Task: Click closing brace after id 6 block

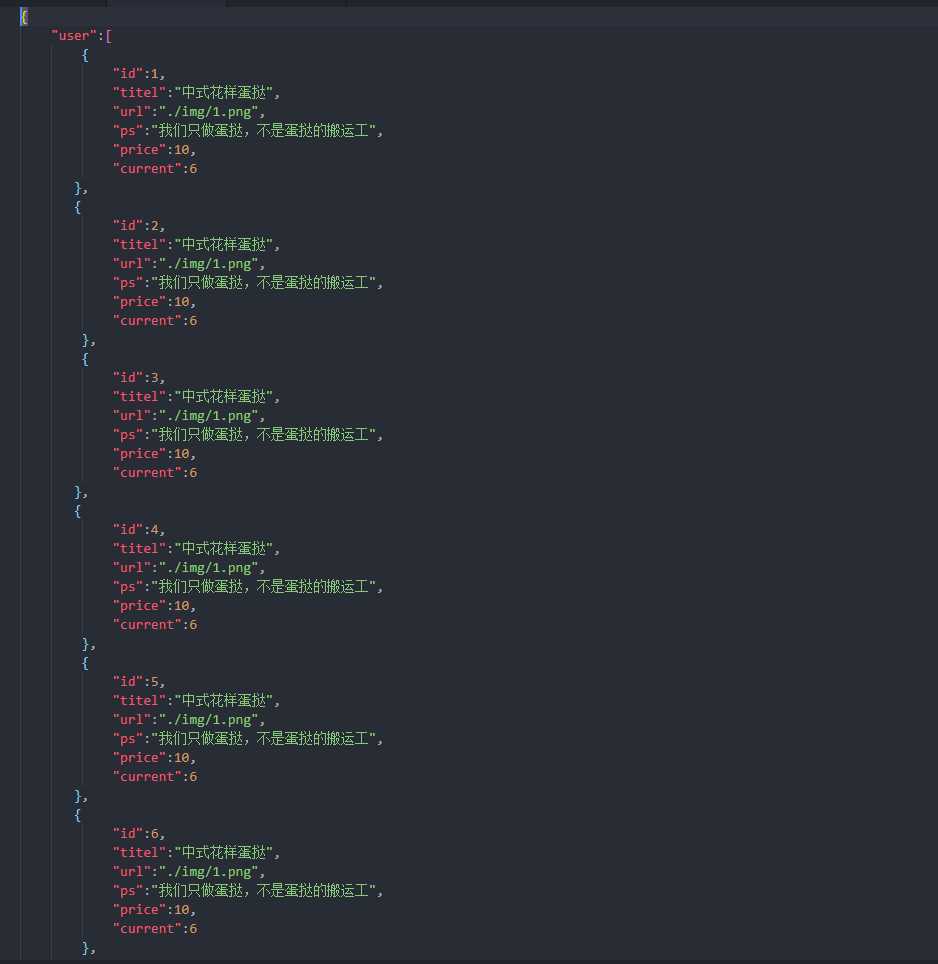Action: click(86, 947)
